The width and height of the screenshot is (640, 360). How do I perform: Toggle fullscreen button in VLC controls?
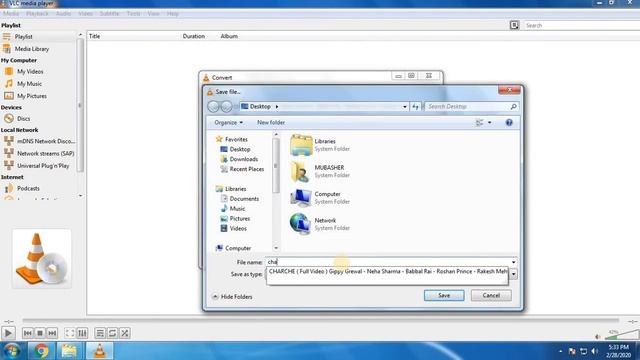(70, 333)
